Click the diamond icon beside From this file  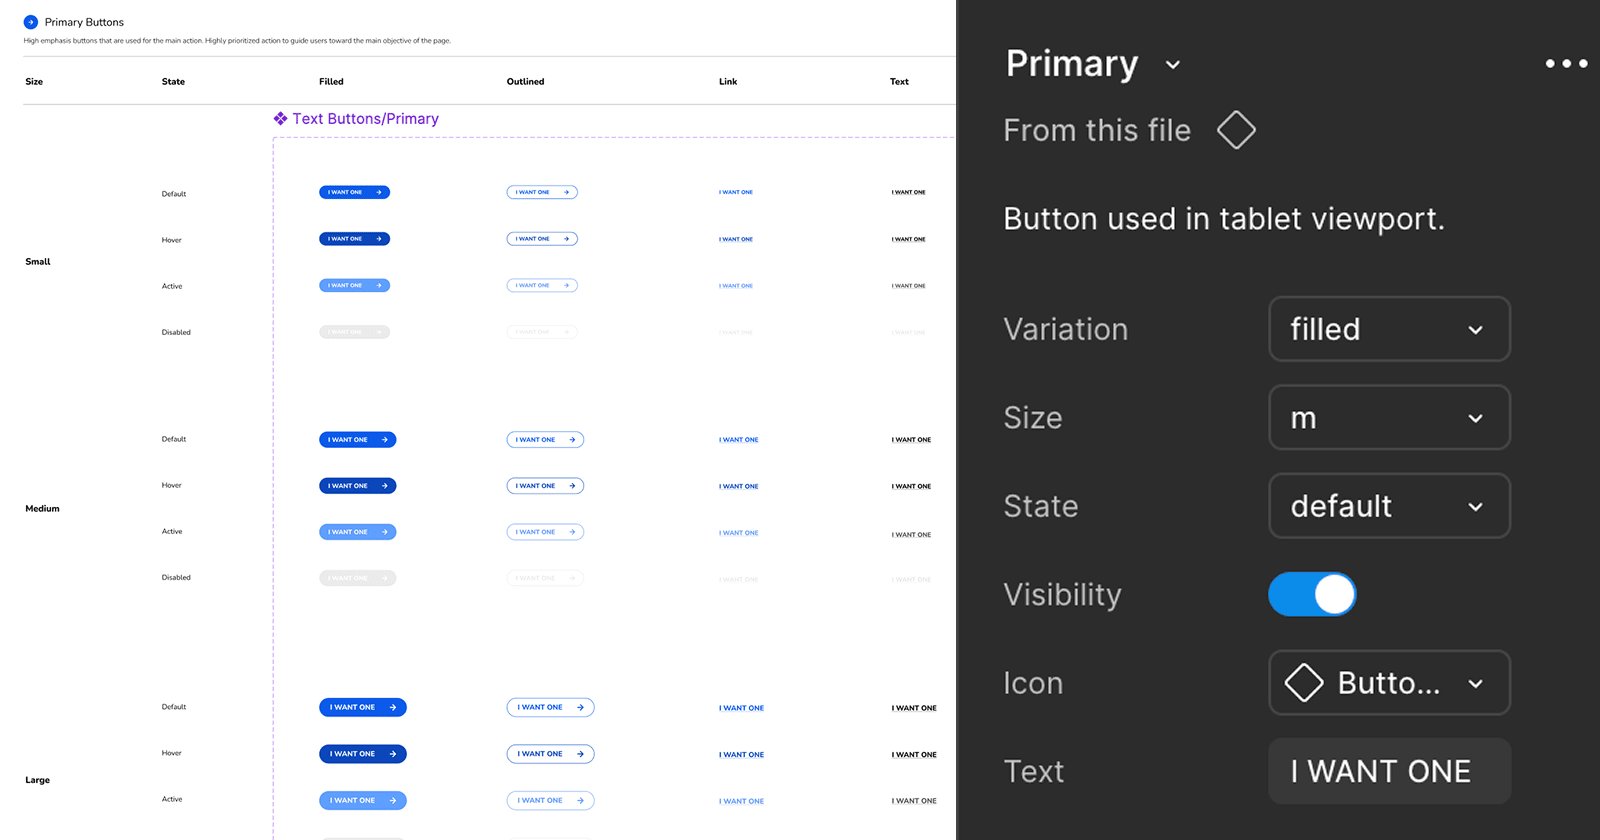click(1236, 130)
